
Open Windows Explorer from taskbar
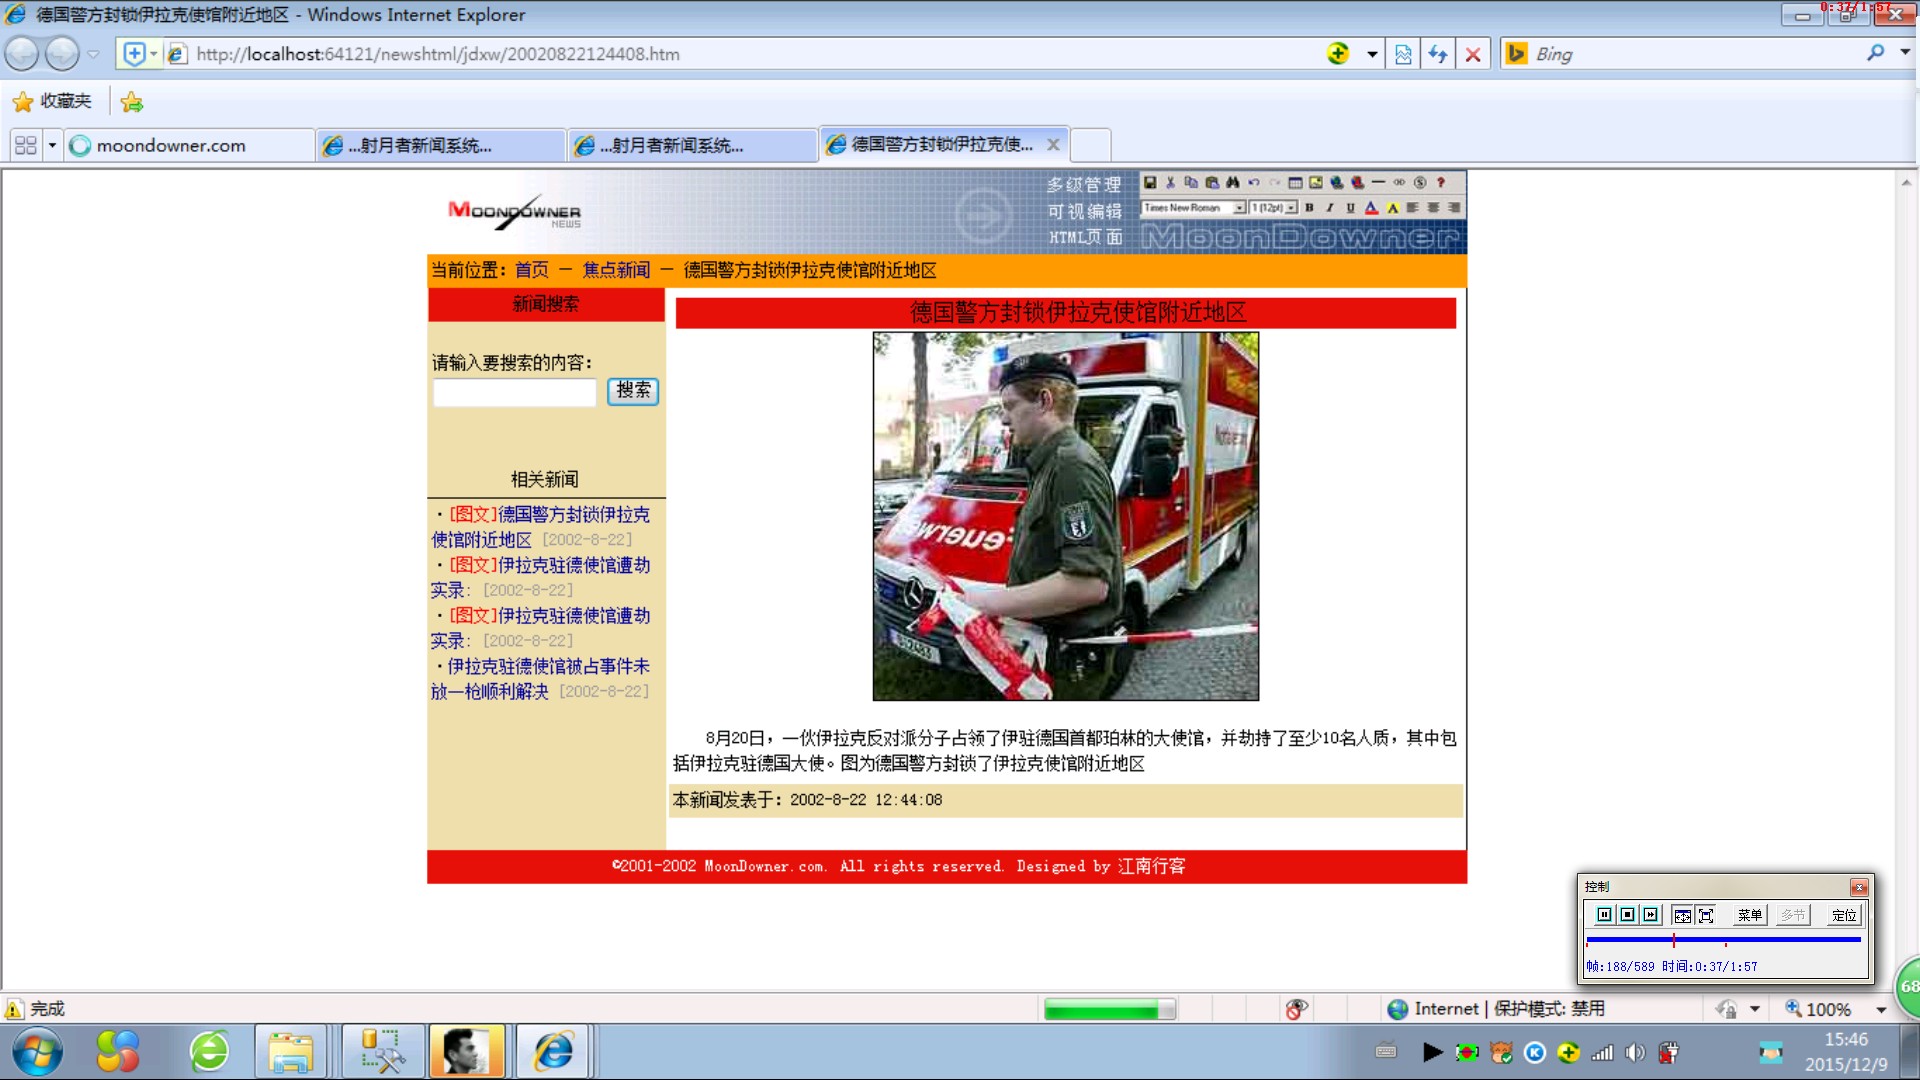pyautogui.click(x=291, y=1052)
